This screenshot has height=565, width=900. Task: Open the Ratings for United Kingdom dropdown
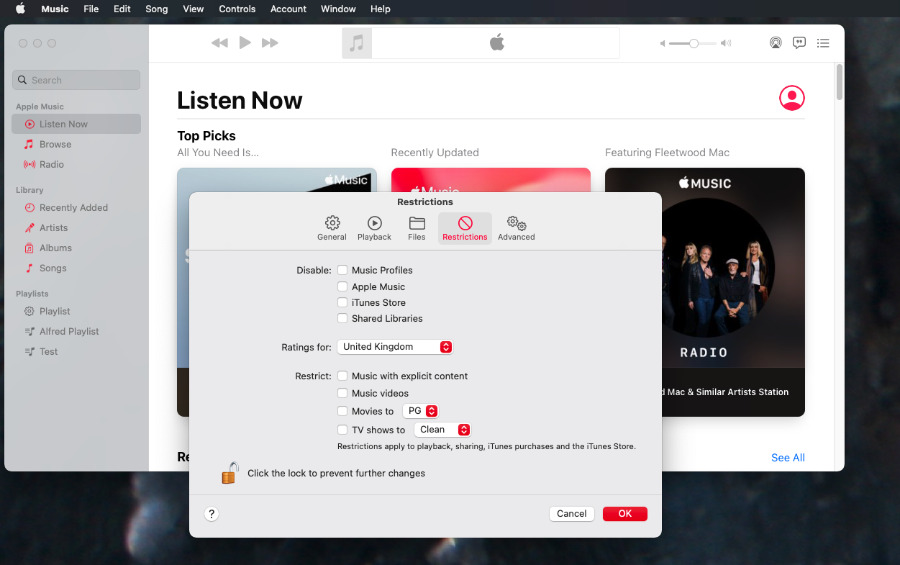tap(395, 347)
